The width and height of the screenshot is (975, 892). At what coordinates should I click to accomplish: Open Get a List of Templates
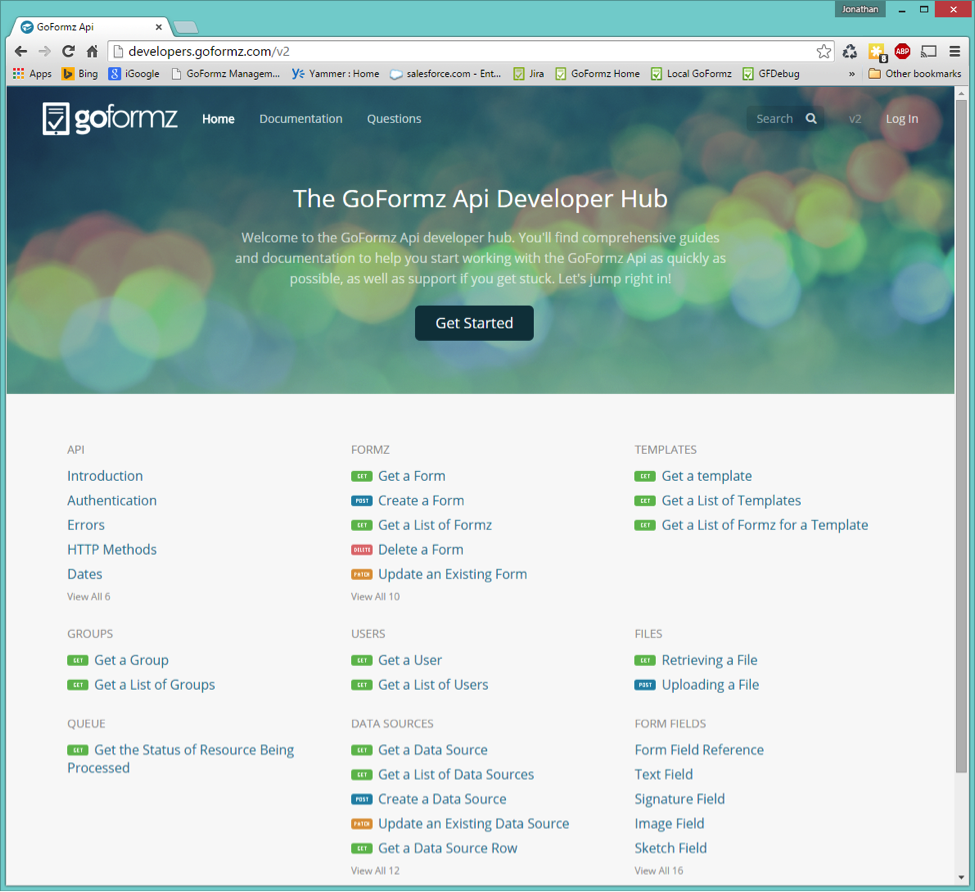click(731, 500)
